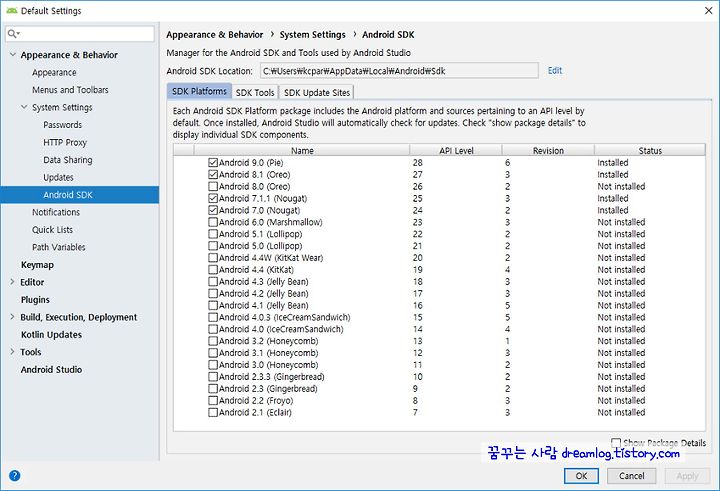This screenshot has height=491, width=720.
Task: Open Appearance settings page
Action: [54, 73]
